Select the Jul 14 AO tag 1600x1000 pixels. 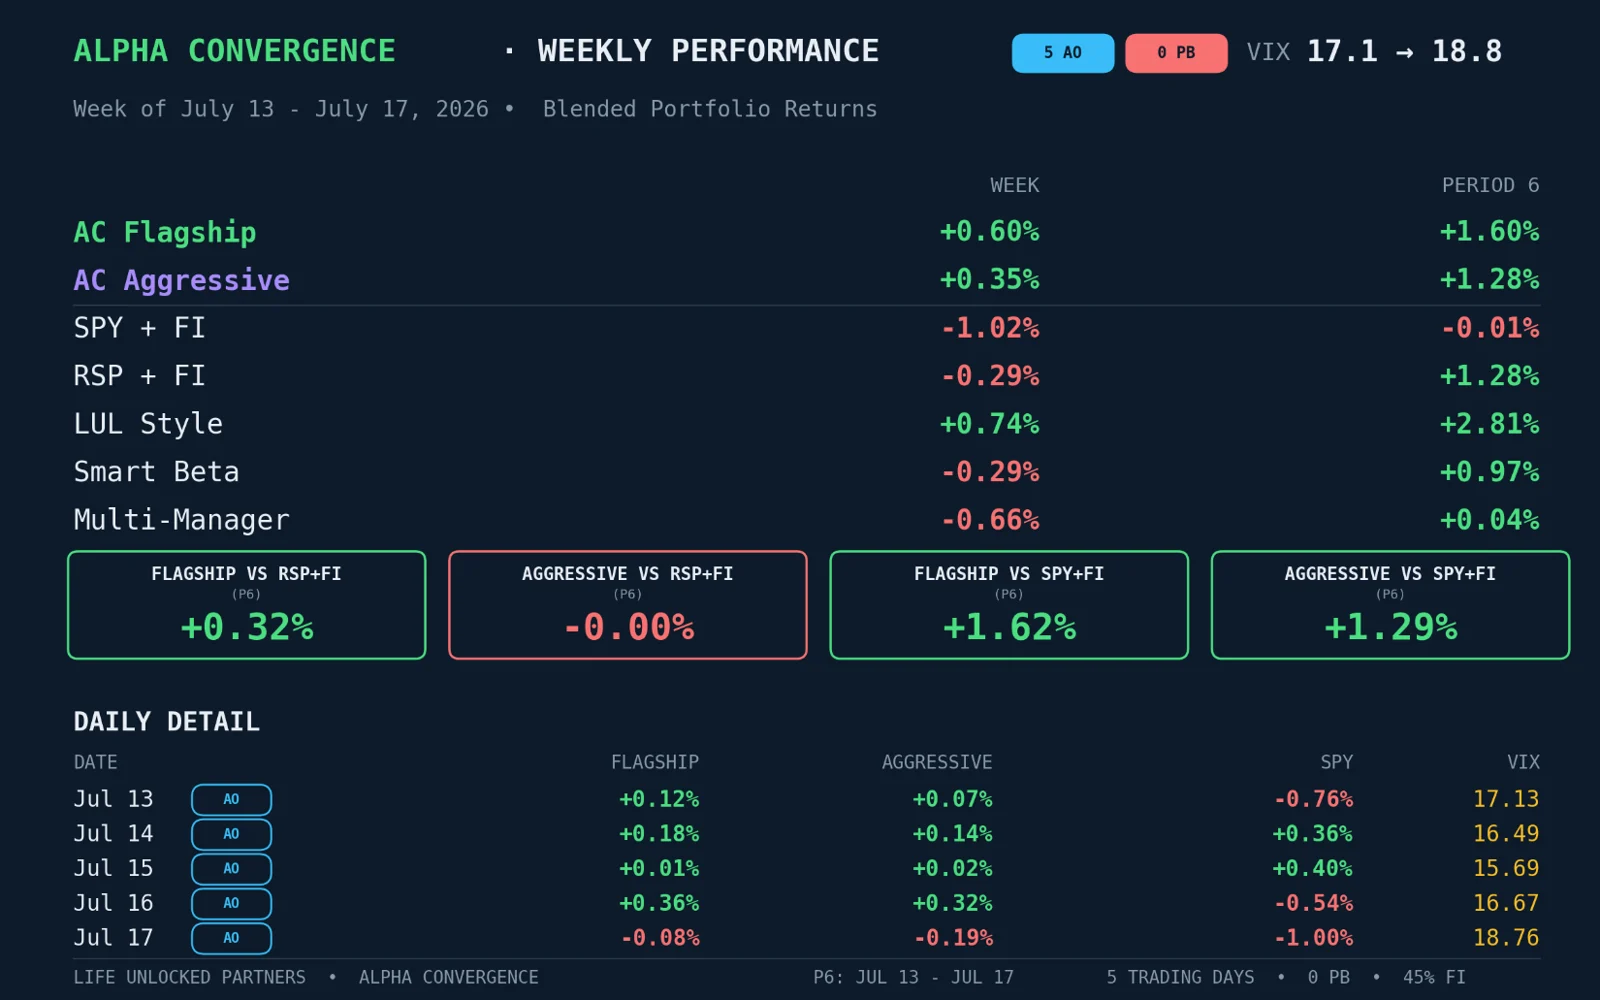231,834
